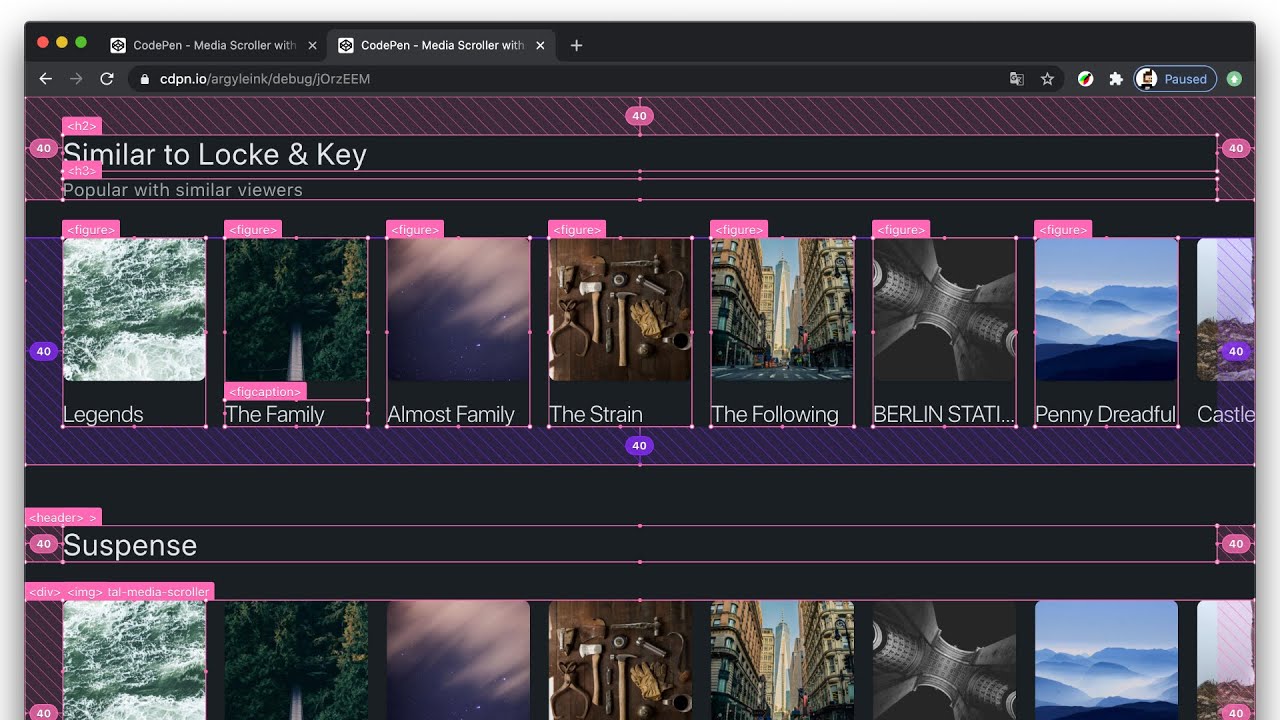Open The Family forest thumbnail

click(296, 309)
